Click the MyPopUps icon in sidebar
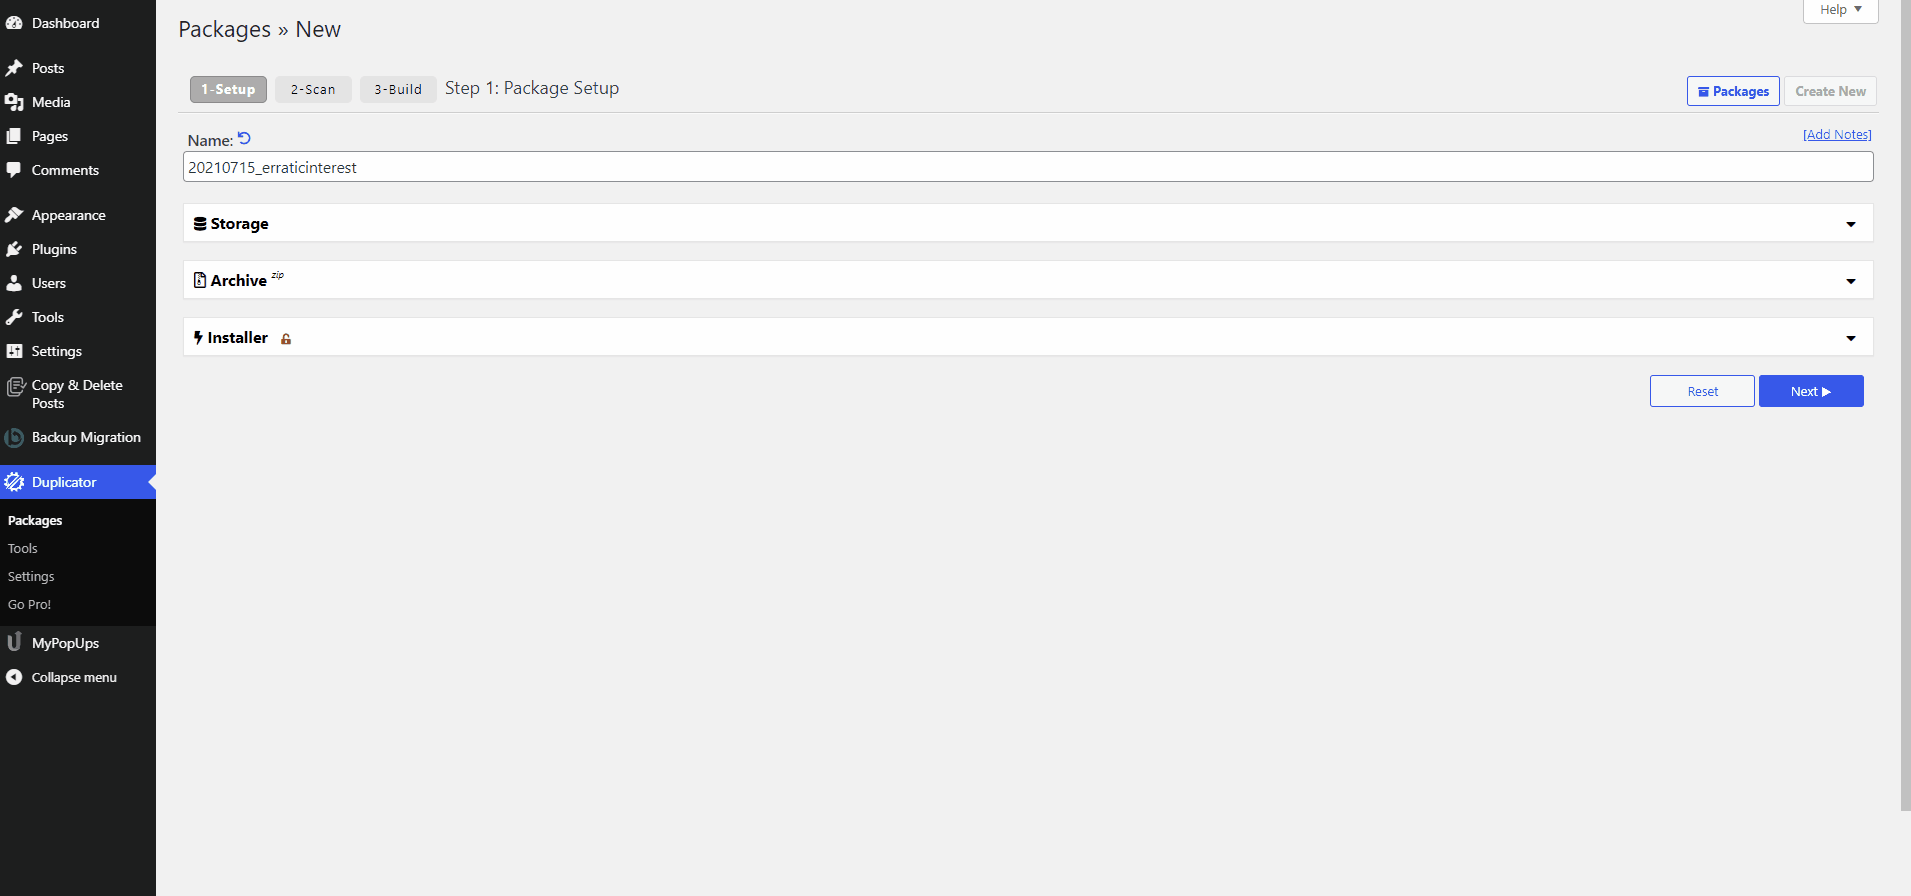The width and height of the screenshot is (1911, 896). [x=14, y=643]
